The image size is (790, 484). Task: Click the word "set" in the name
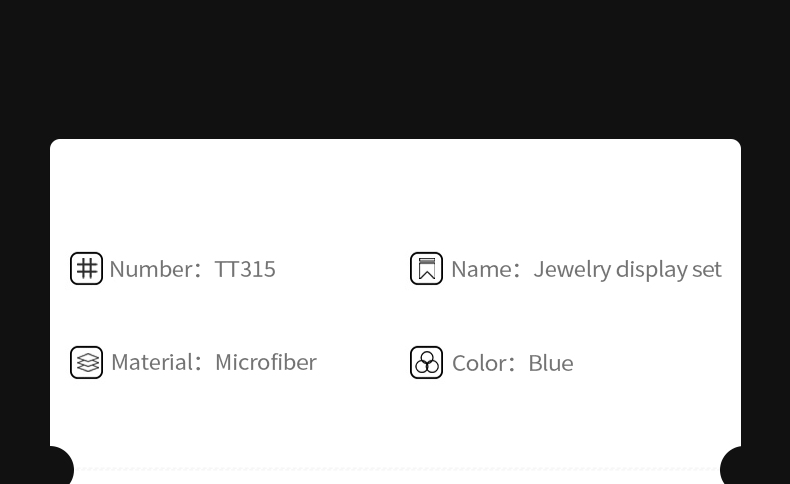[x=706, y=269]
